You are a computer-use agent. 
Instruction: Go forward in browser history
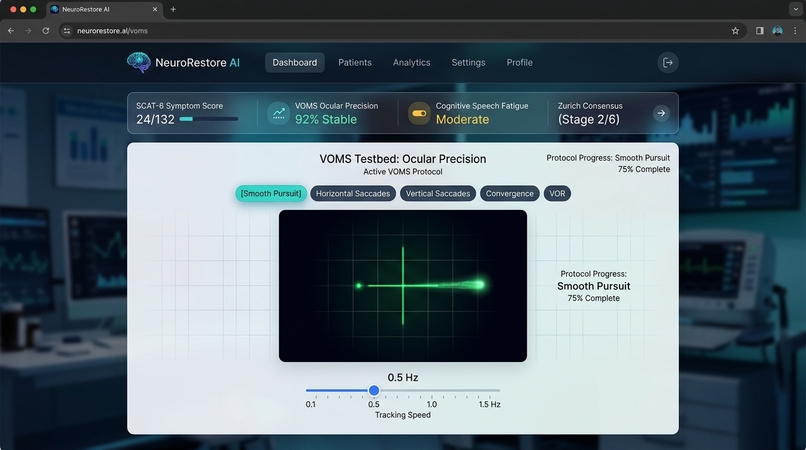[x=28, y=31]
